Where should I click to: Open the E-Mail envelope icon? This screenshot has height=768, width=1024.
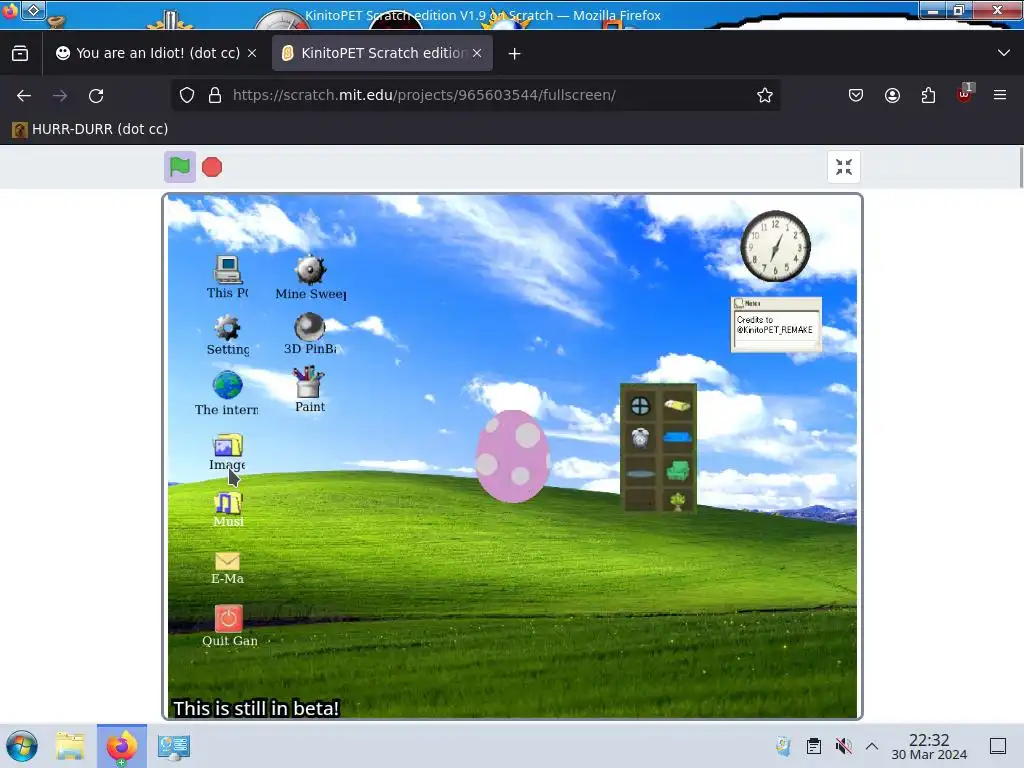coord(227,568)
